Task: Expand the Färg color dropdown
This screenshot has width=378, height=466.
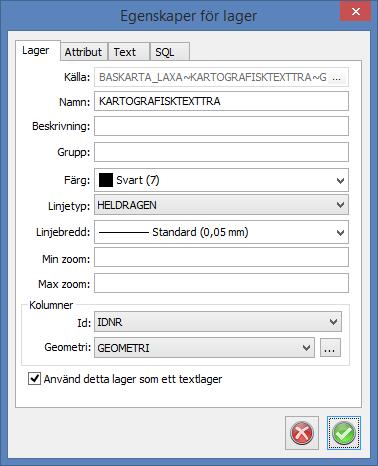Action: click(x=340, y=181)
